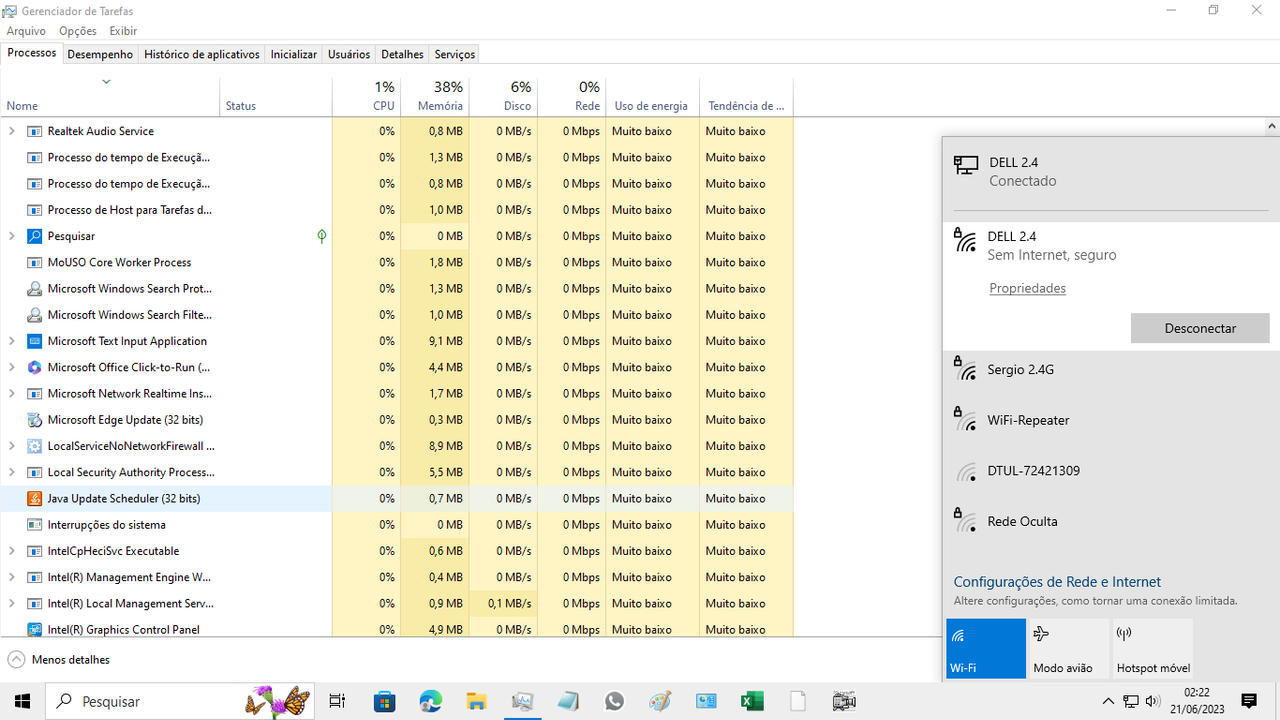Click the DTUL-72421309 Wi-Fi signal icon

[966, 471]
